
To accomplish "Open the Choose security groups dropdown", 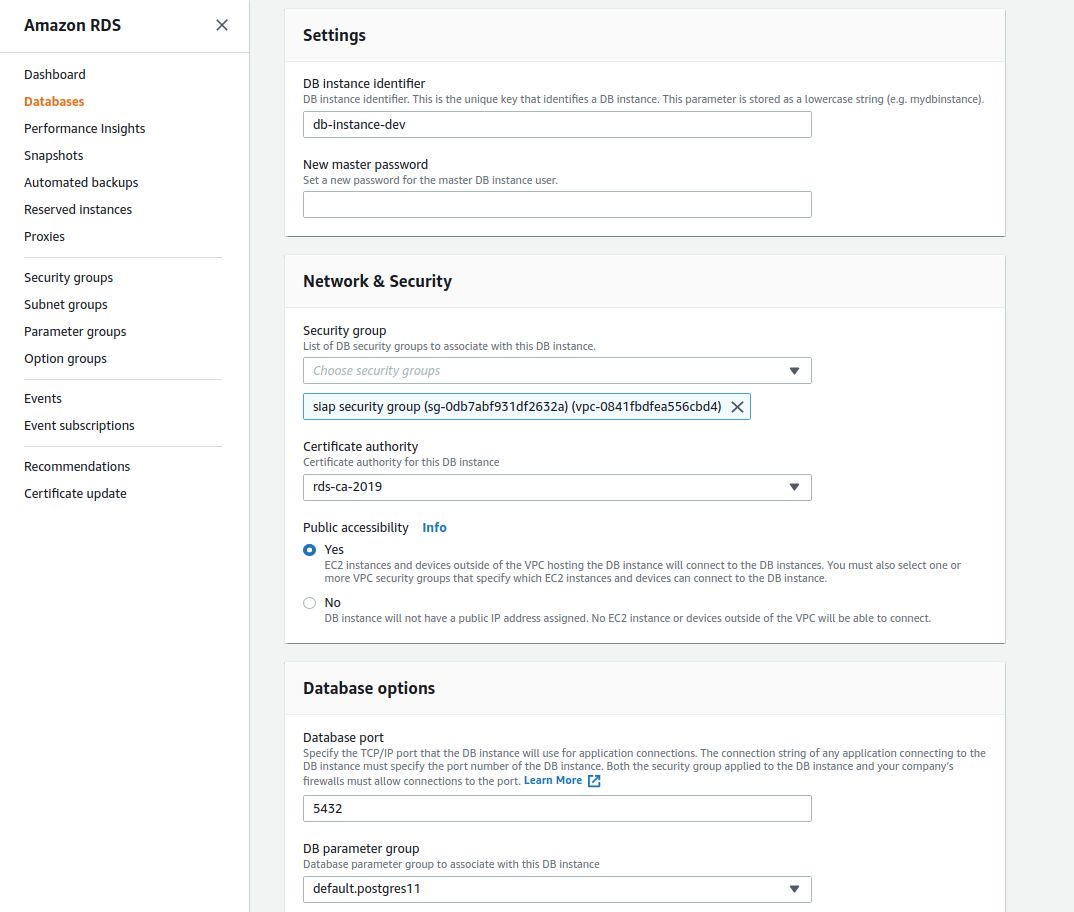I will tap(557, 371).
